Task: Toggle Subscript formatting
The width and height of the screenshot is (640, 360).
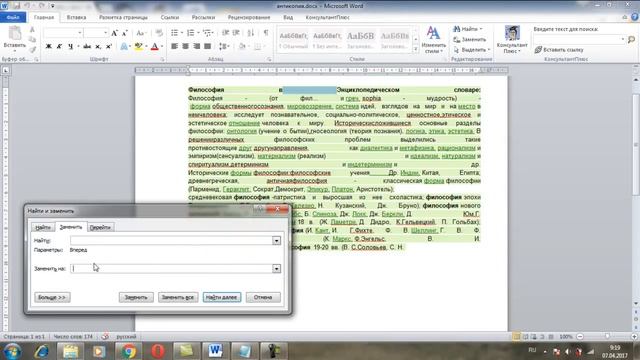Action: tap(98, 47)
